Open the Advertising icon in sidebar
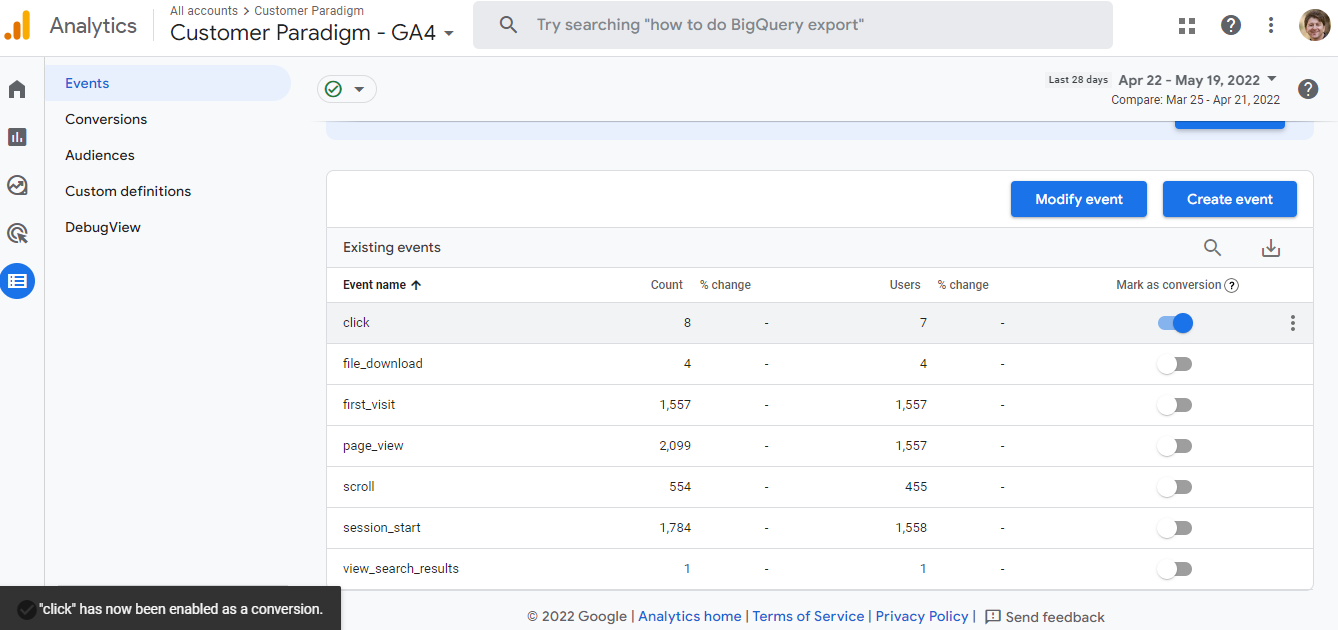The height and width of the screenshot is (630, 1338). point(17,233)
